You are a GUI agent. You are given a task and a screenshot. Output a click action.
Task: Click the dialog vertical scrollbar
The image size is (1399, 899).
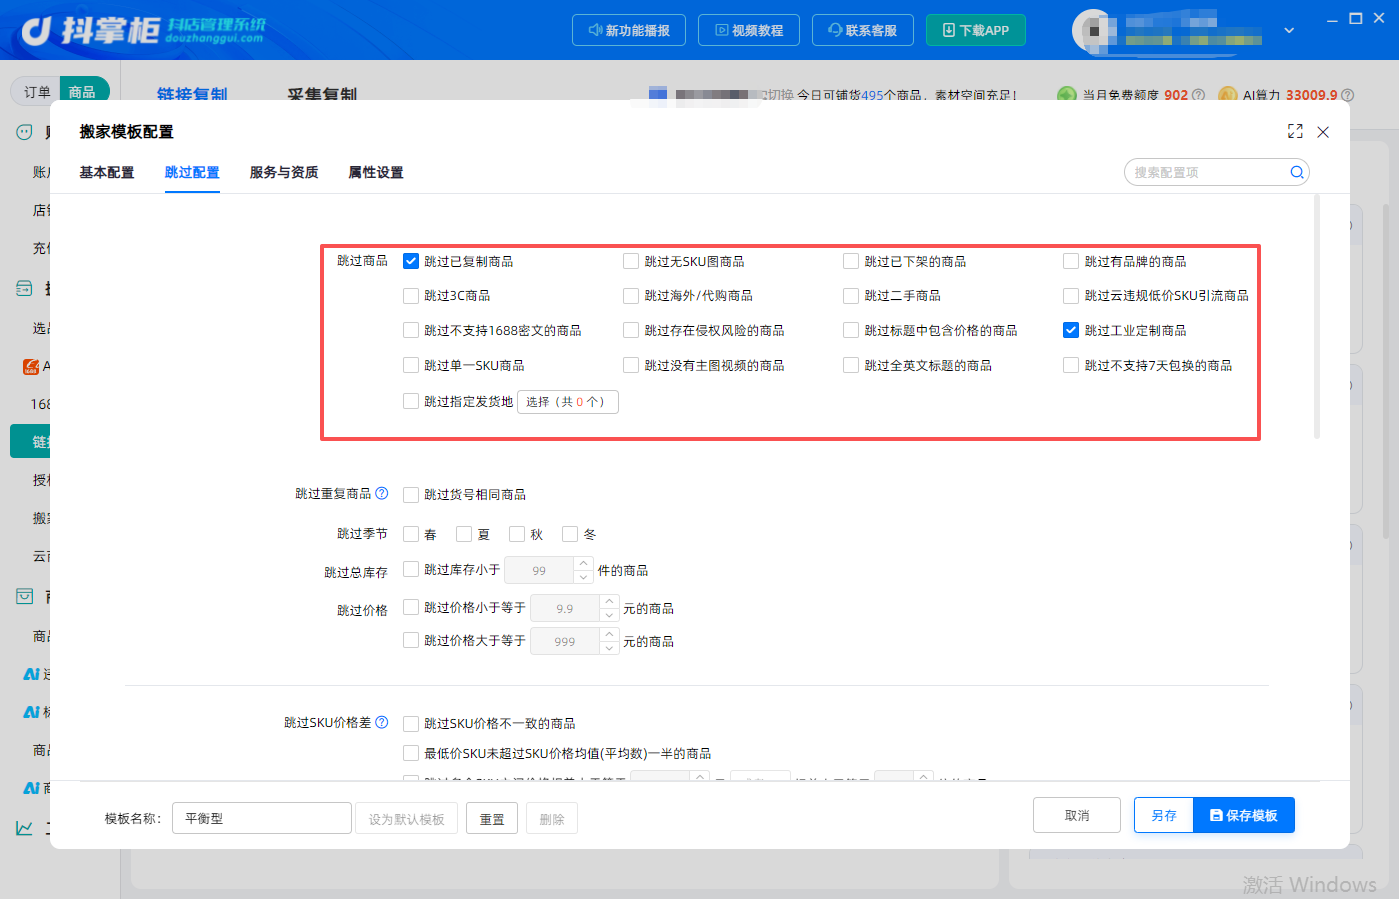tap(1317, 318)
